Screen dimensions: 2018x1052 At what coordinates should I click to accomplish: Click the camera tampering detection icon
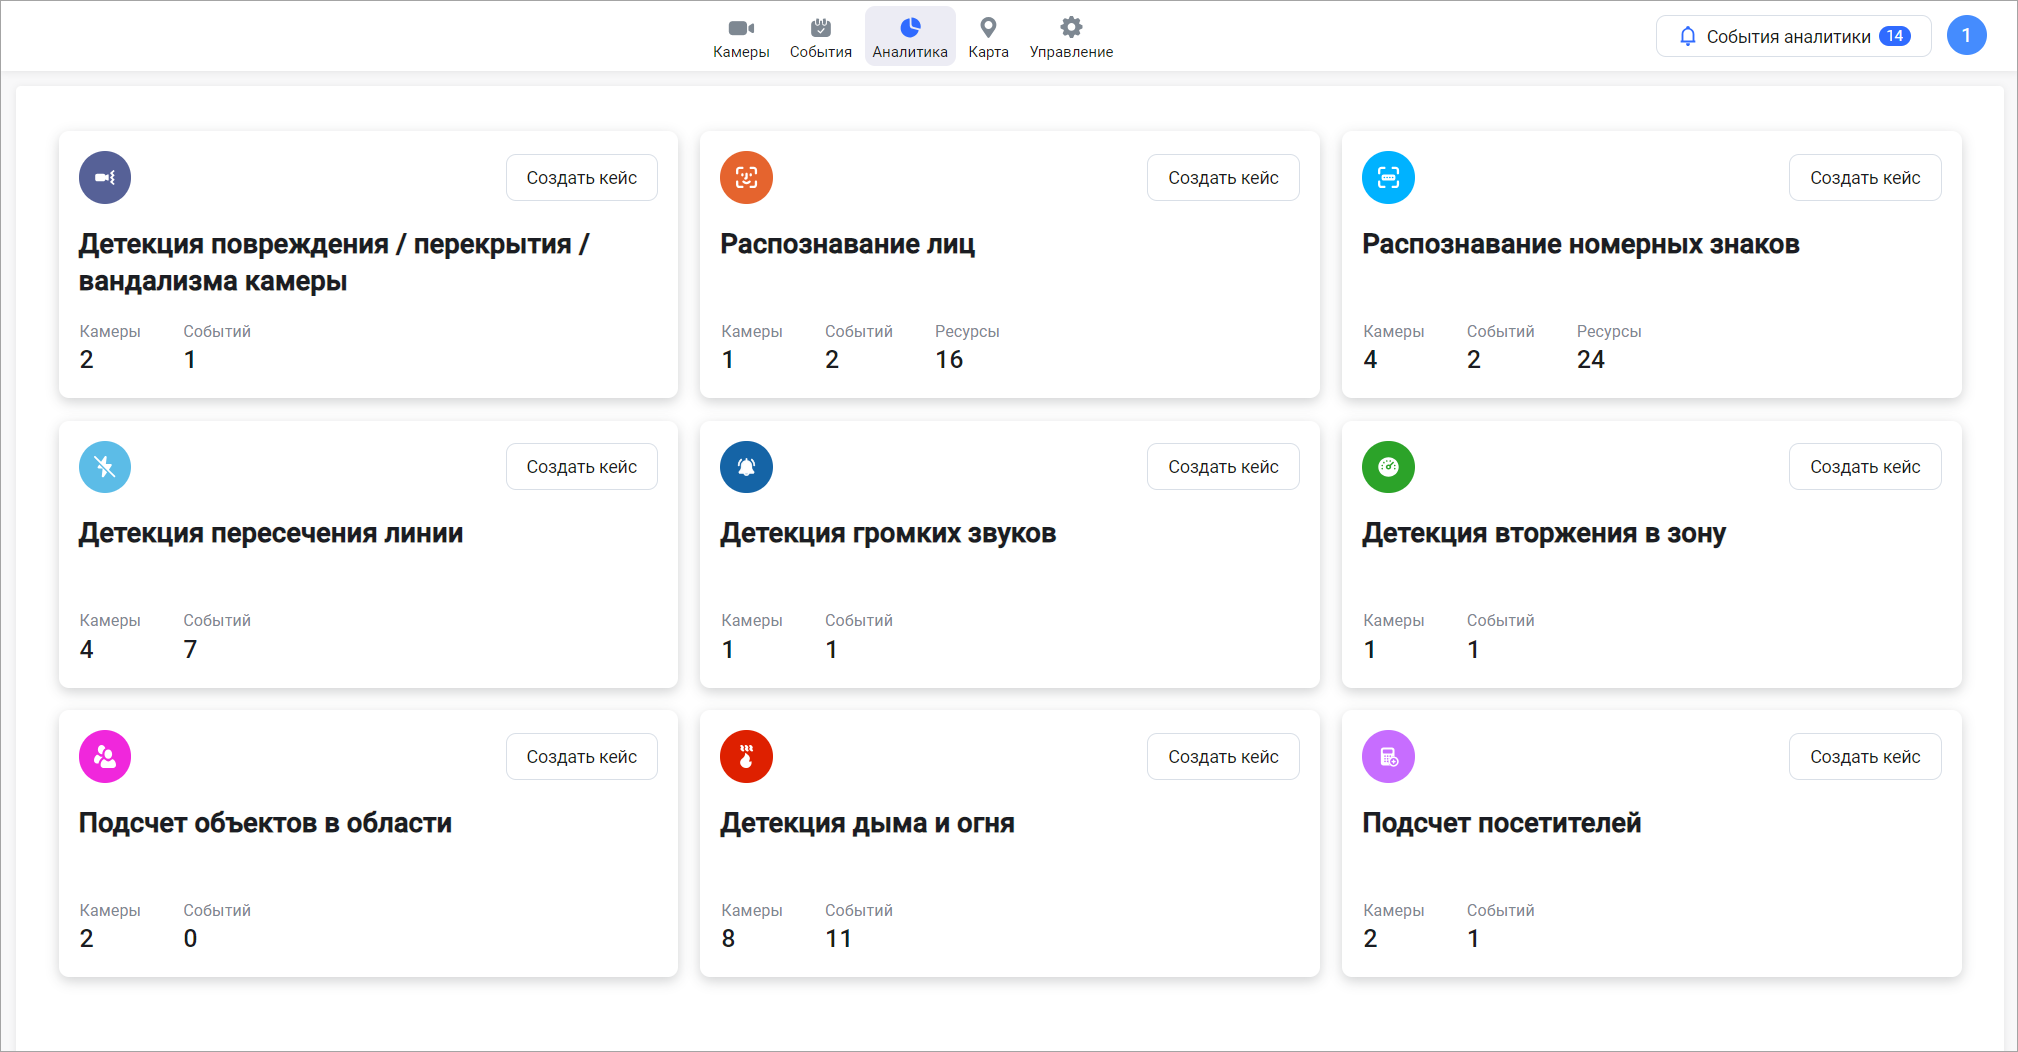(x=105, y=178)
